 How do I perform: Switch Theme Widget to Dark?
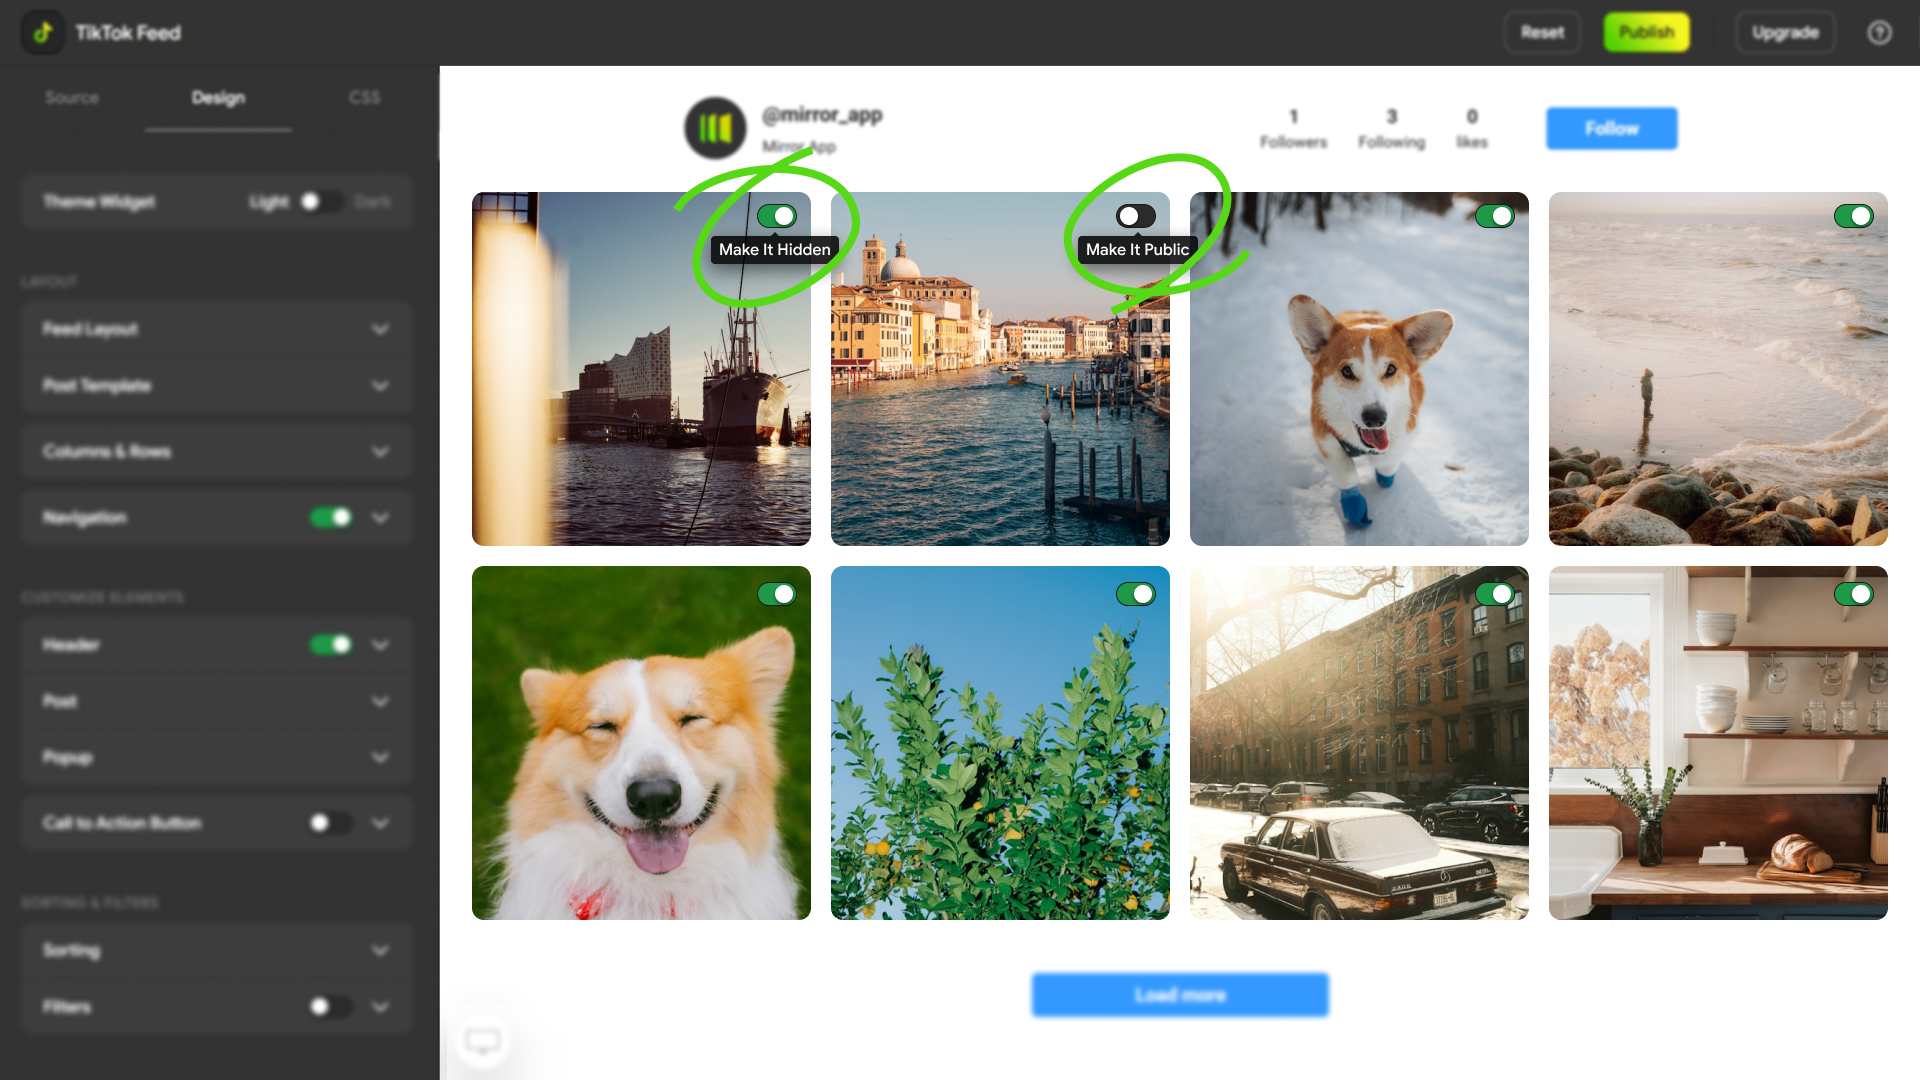322,202
